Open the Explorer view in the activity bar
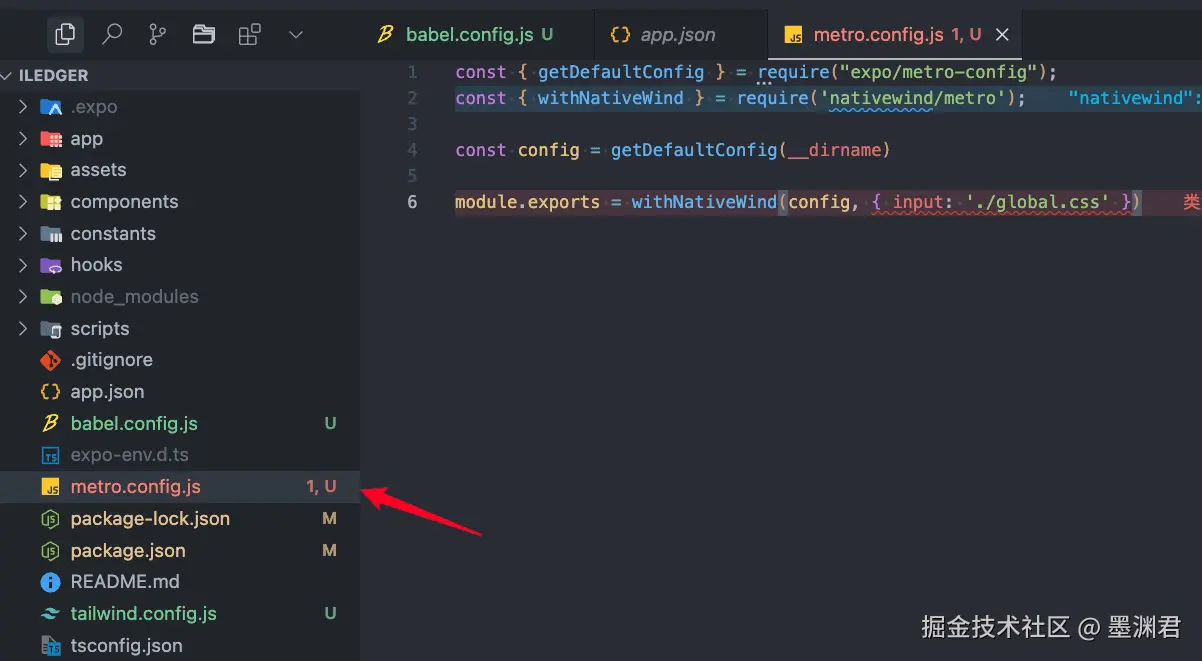Screen dimensions: 1202x661 65,35
